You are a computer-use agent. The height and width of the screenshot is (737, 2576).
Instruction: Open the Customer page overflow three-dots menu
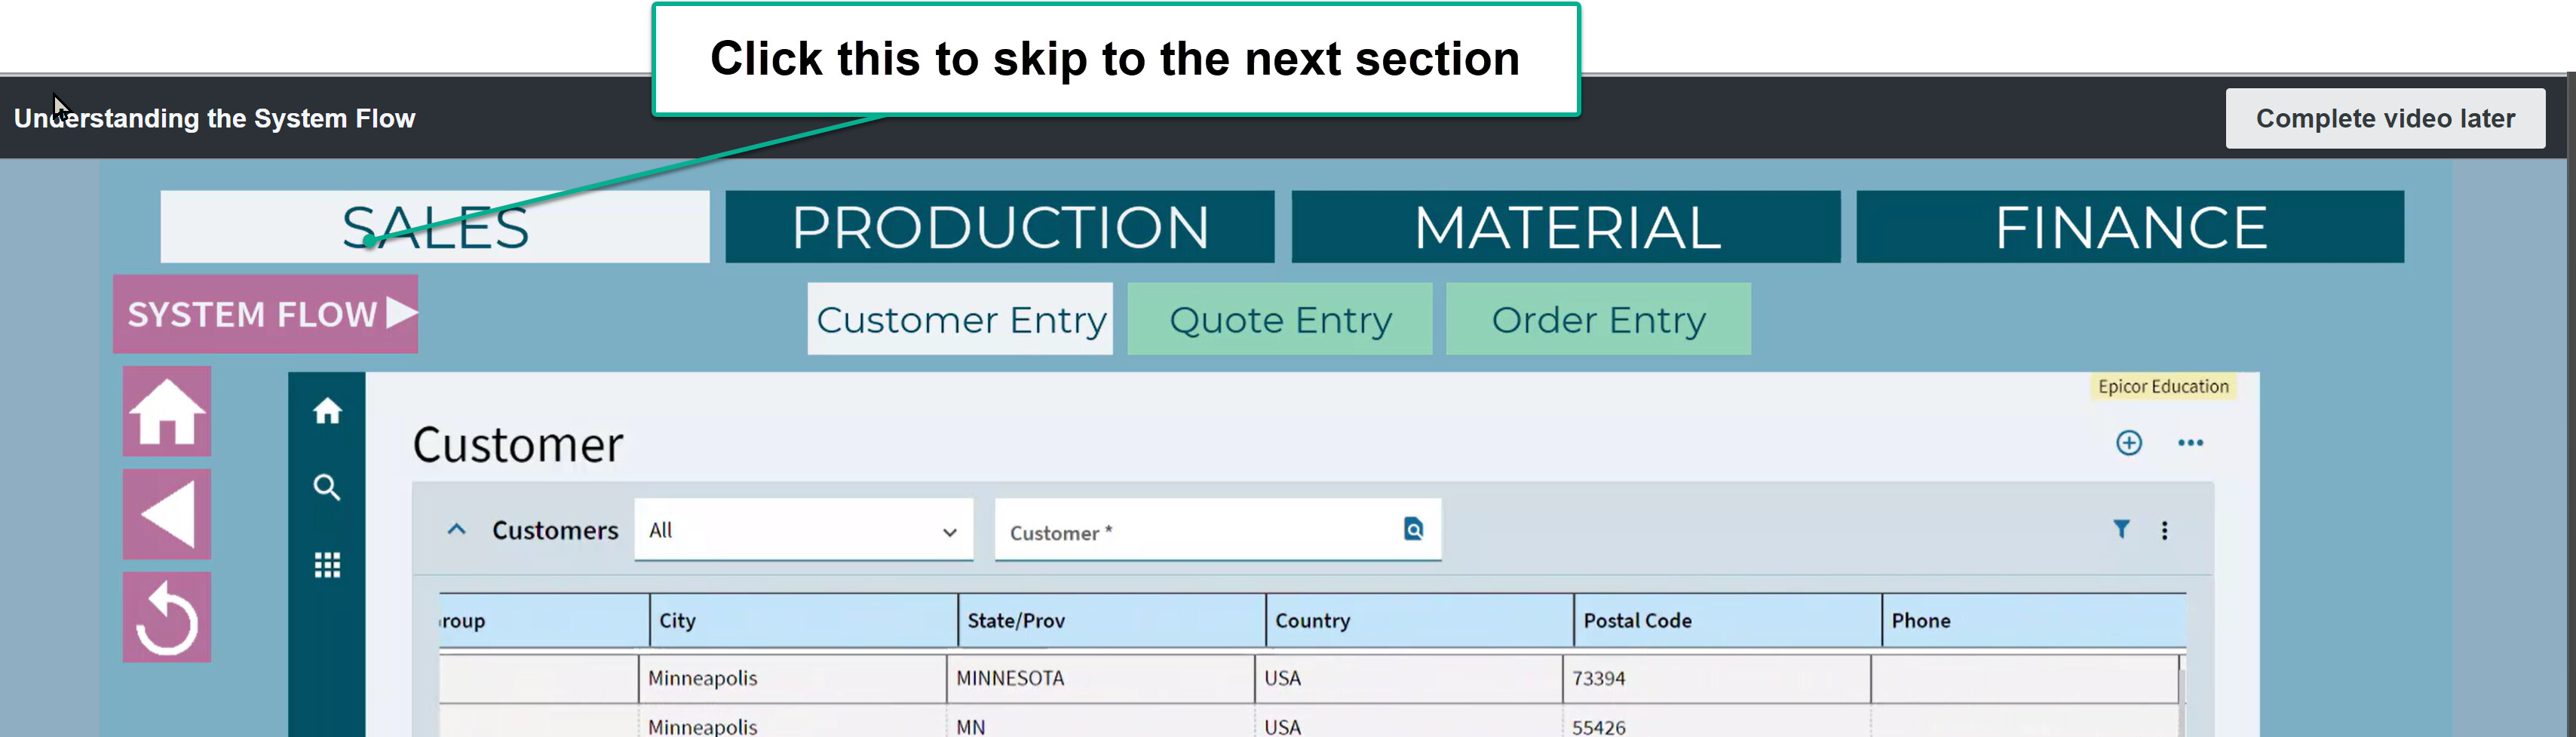[x=2190, y=443]
